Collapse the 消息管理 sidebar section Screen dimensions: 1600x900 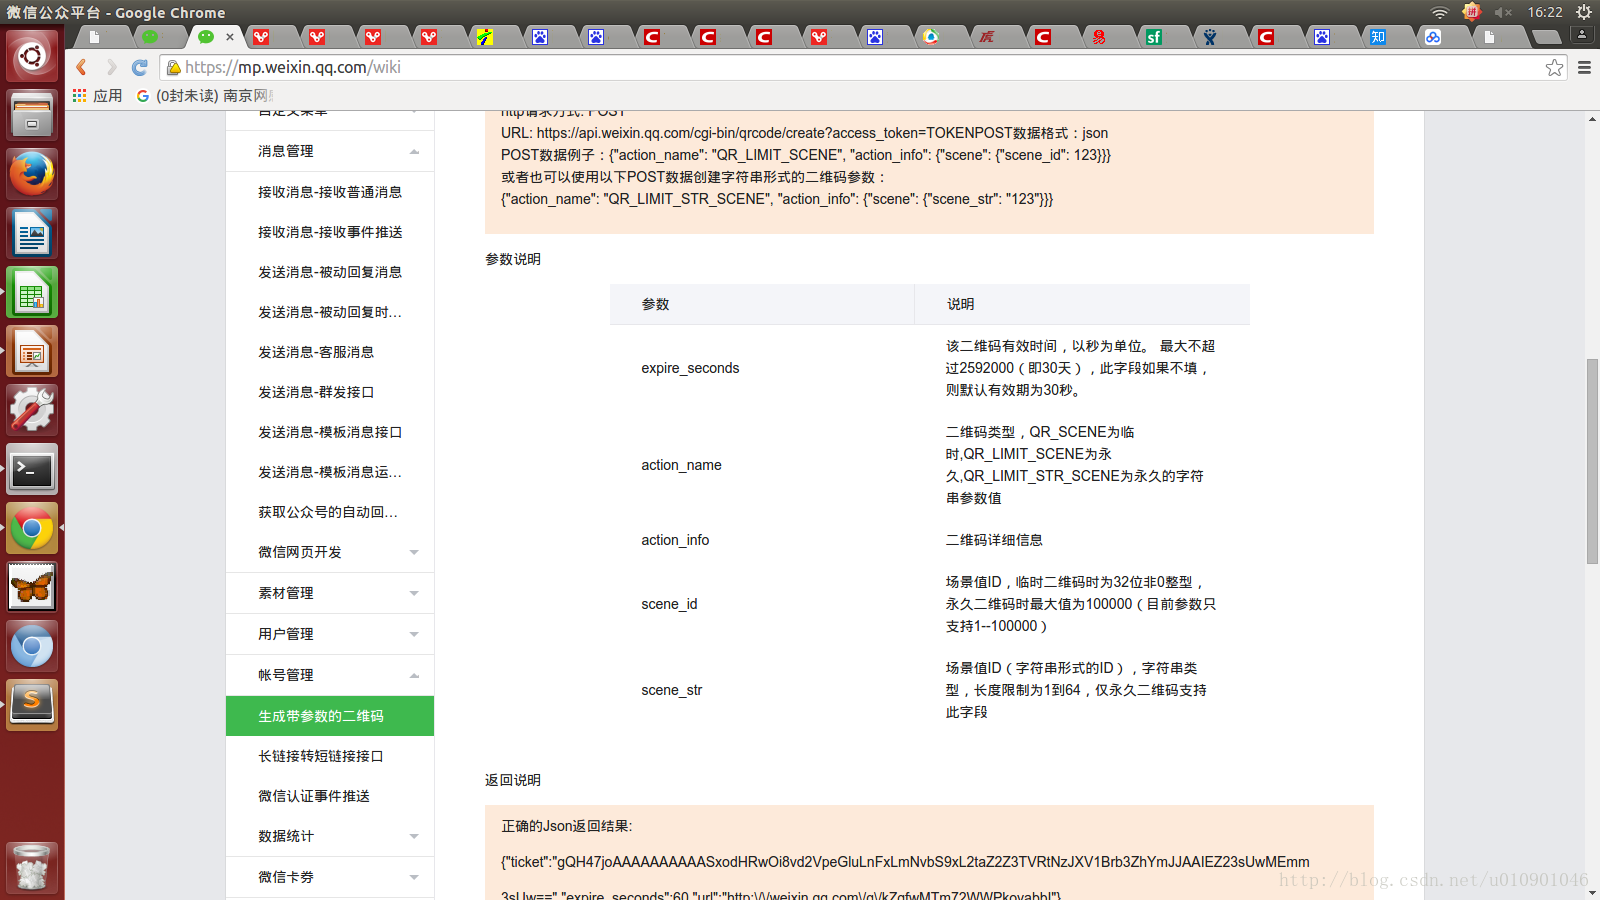(x=330, y=151)
